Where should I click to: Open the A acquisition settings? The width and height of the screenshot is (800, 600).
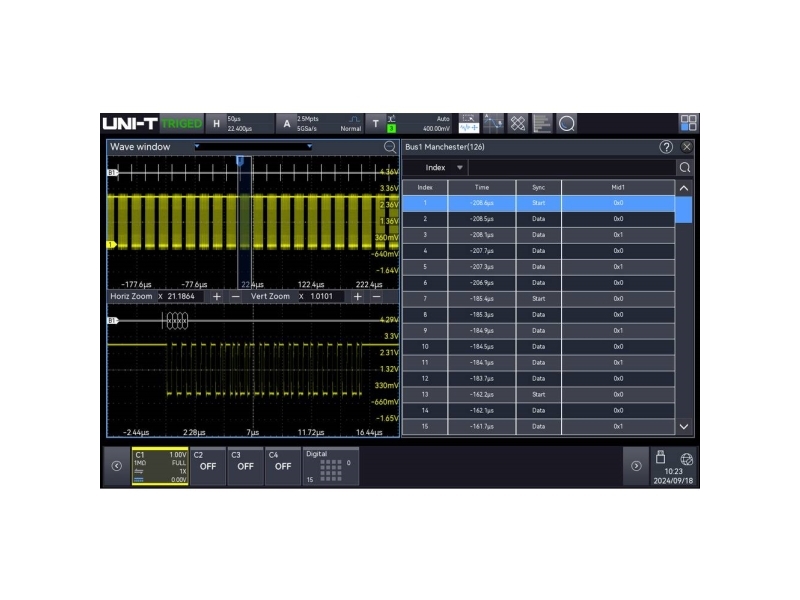point(321,123)
